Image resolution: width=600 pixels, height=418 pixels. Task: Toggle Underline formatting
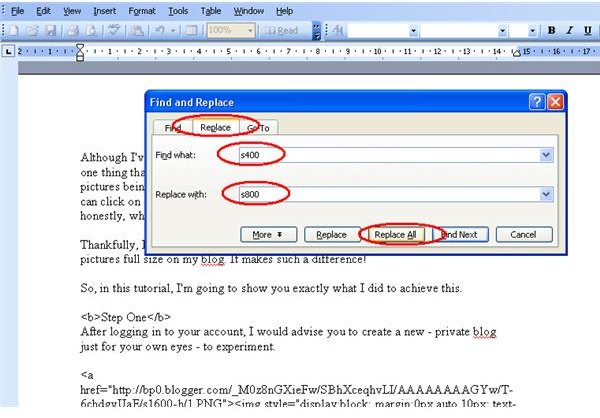click(588, 30)
